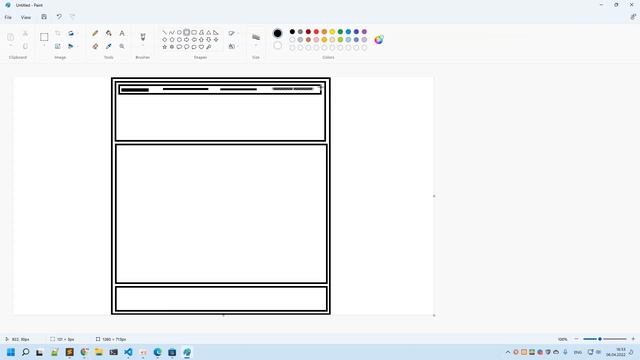This screenshot has height=360, width=640.
Task: Click the 100% zoom level text
Action: (x=562, y=339)
